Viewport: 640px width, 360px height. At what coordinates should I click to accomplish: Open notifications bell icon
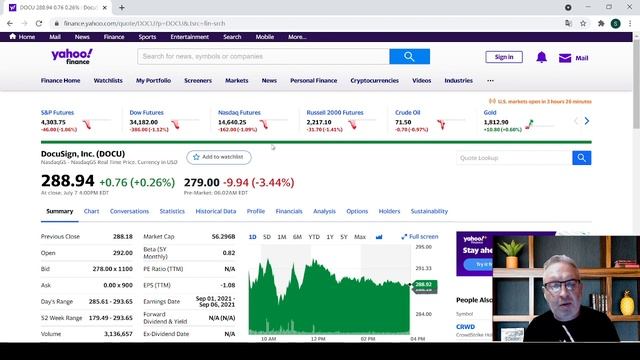tap(541, 57)
